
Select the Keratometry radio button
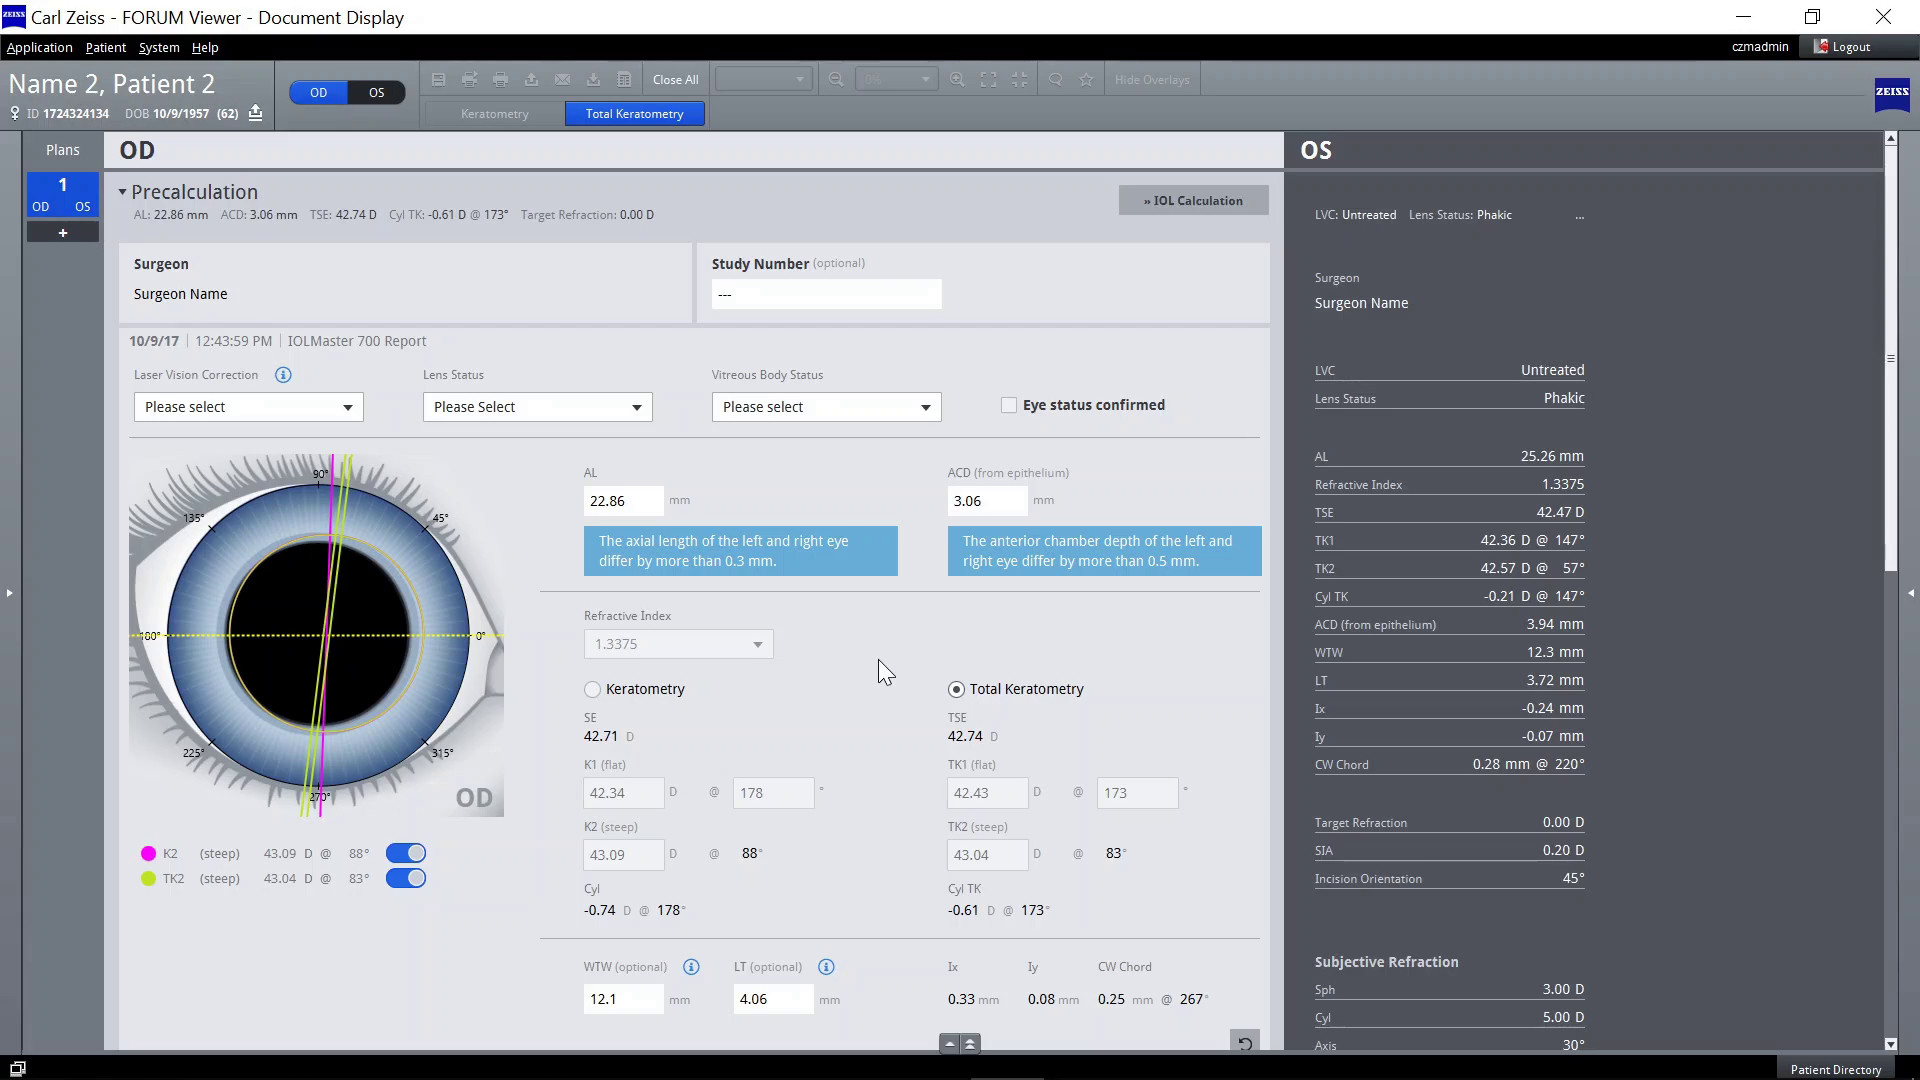(592, 689)
